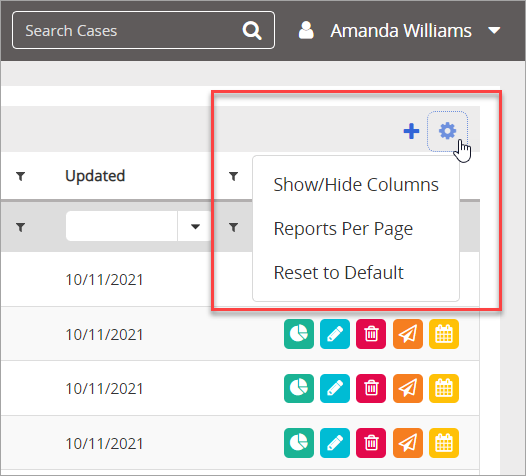This screenshot has height=476, width=526.
Task: Open the gear settings icon
Action: (447, 131)
